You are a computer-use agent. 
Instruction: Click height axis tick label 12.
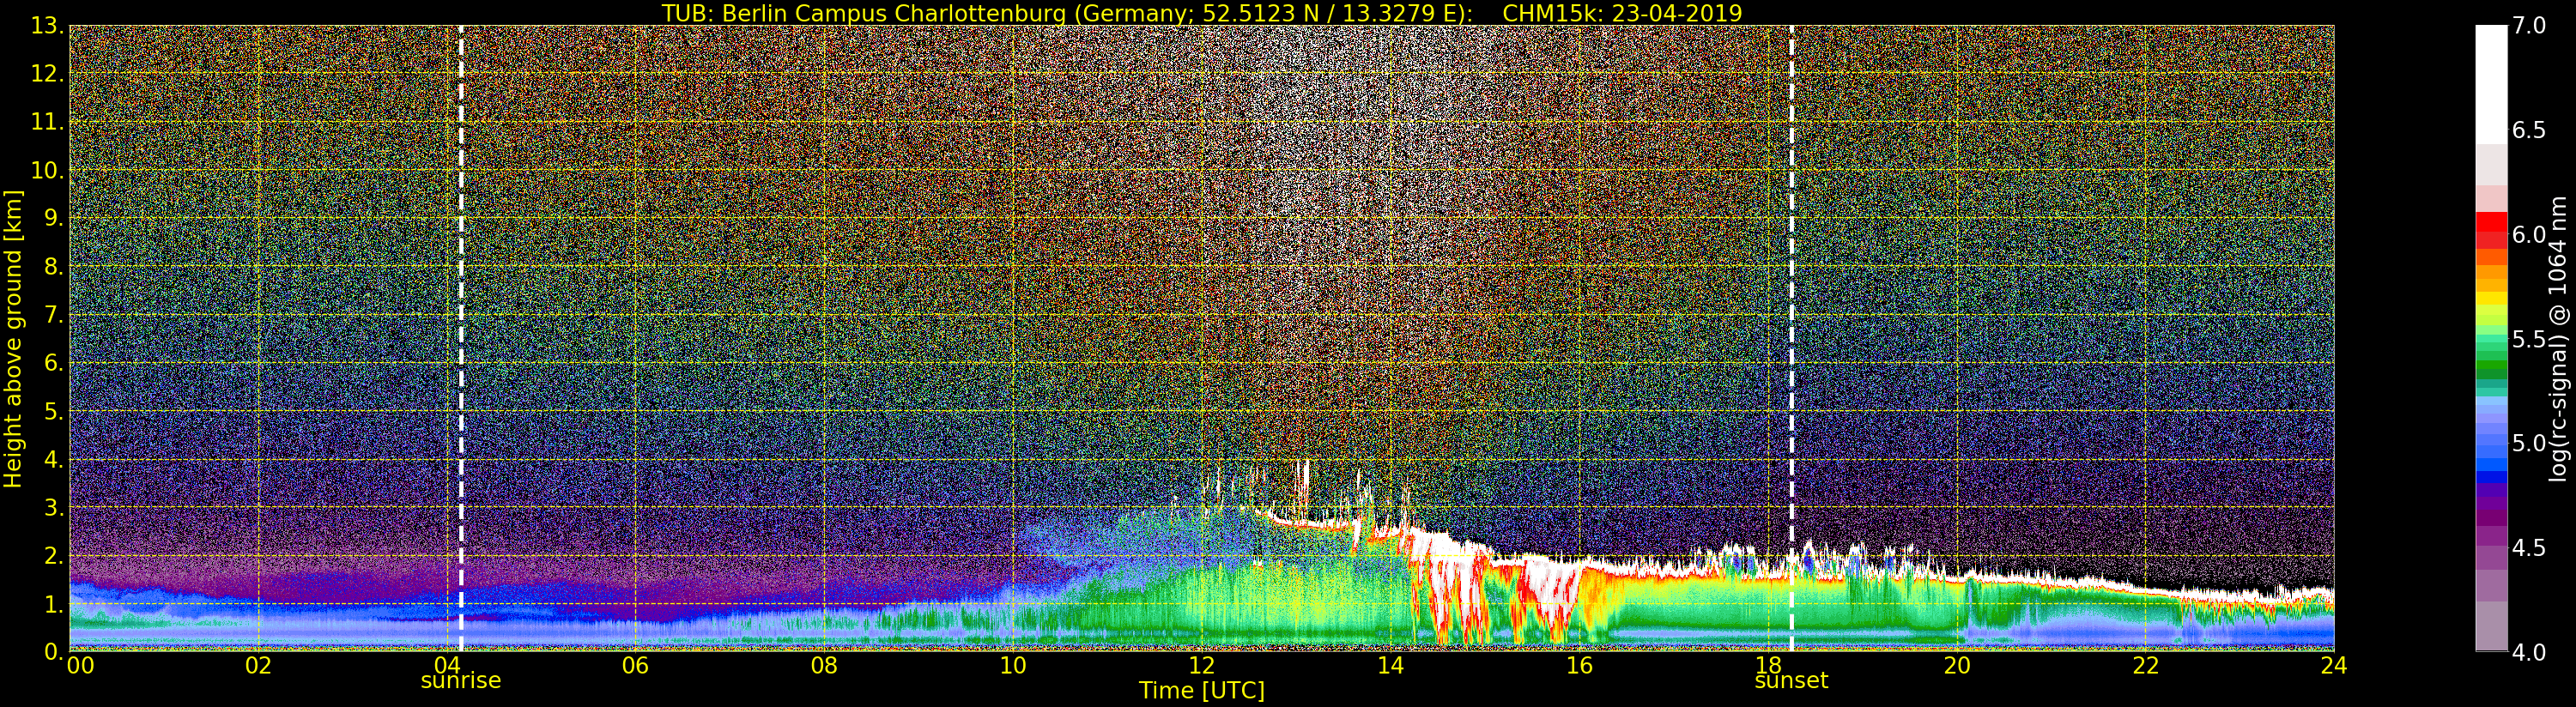(x=46, y=75)
